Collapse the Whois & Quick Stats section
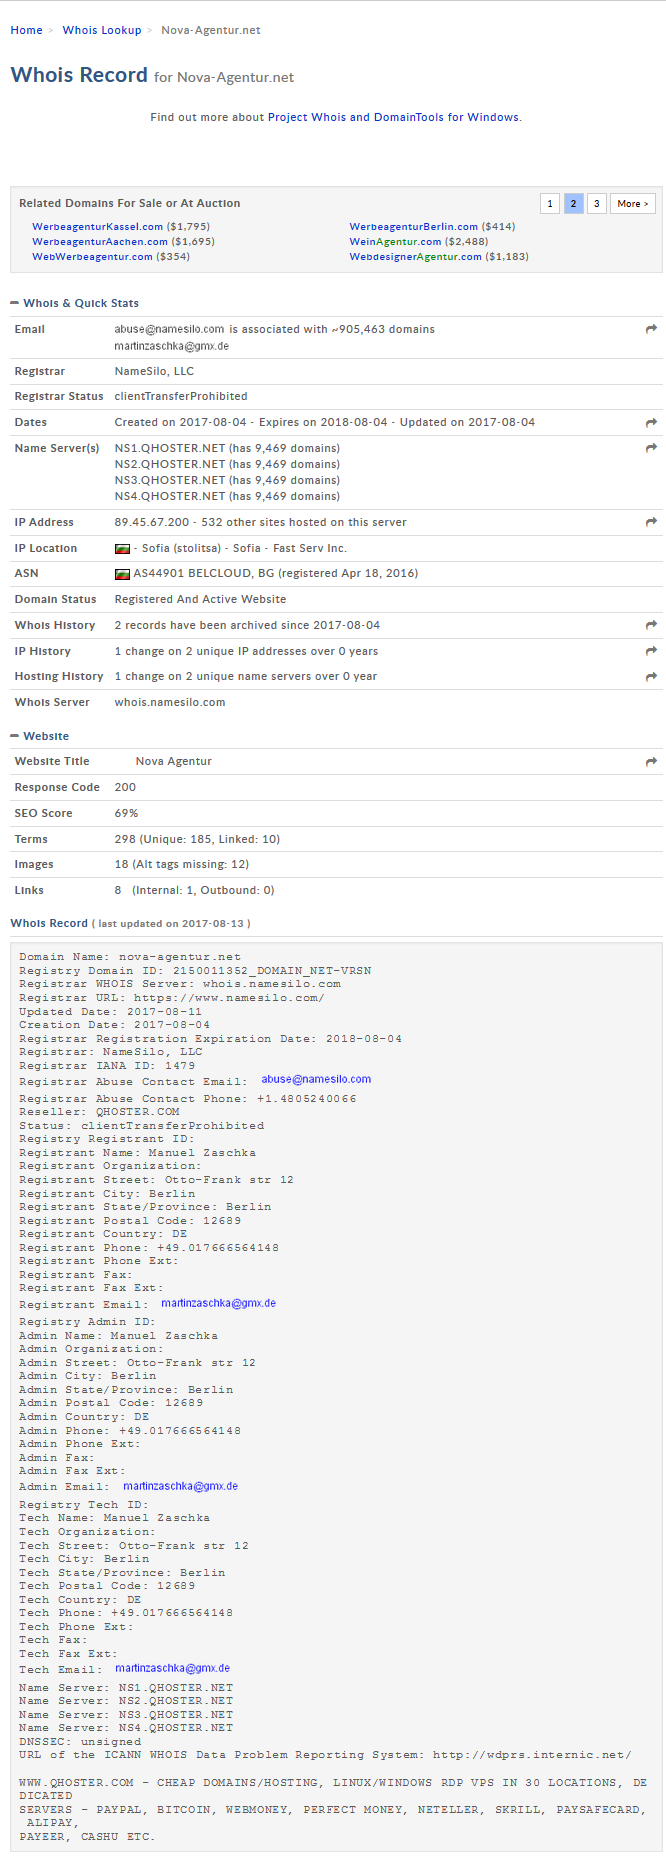Image resolution: width=666 pixels, height=1857 pixels. (15, 303)
